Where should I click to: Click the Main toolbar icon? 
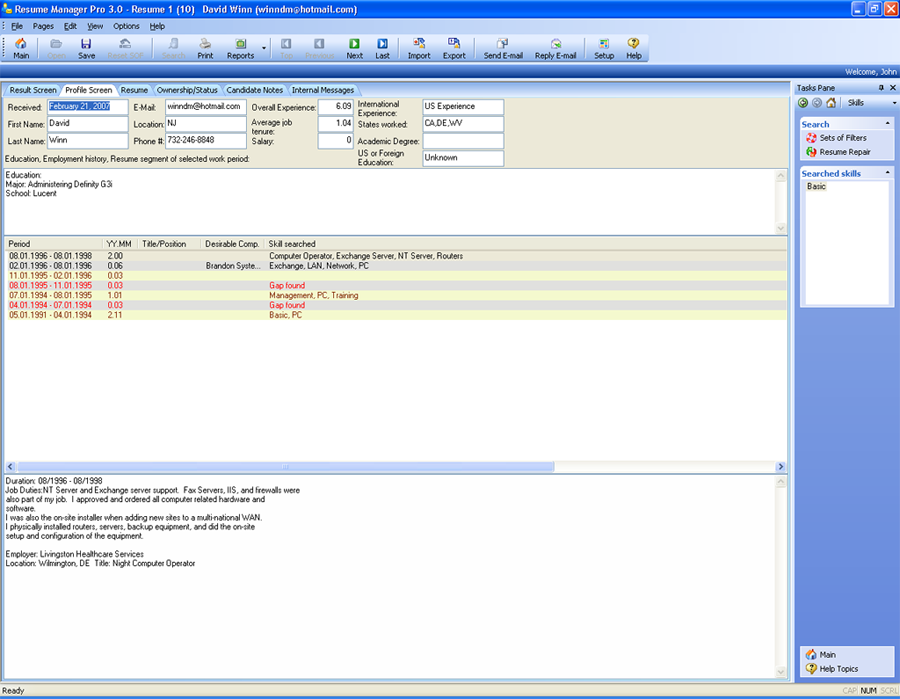tap(21, 48)
